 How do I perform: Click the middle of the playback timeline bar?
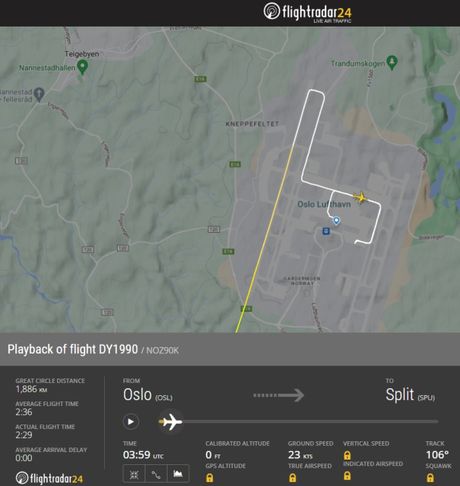299,422
